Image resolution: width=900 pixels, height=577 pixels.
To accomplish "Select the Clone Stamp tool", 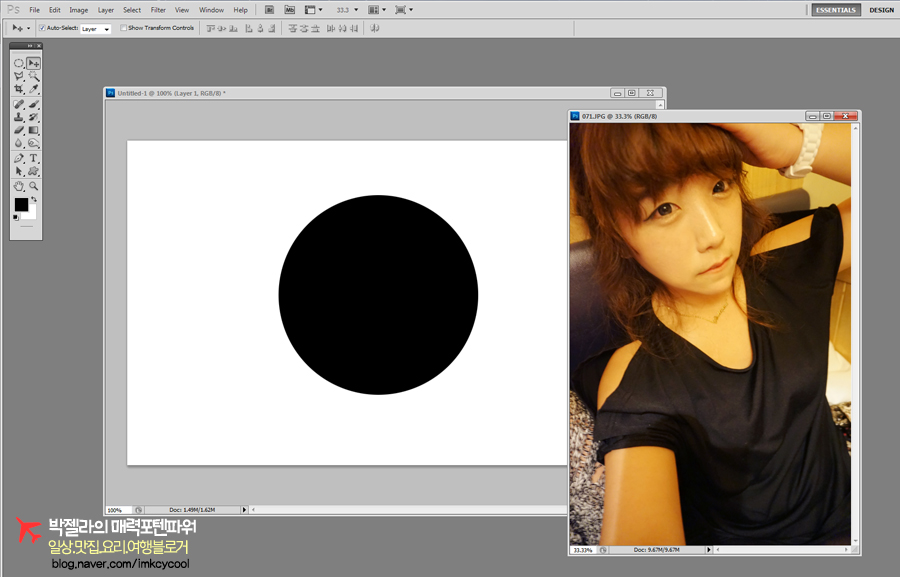I will (x=19, y=117).
